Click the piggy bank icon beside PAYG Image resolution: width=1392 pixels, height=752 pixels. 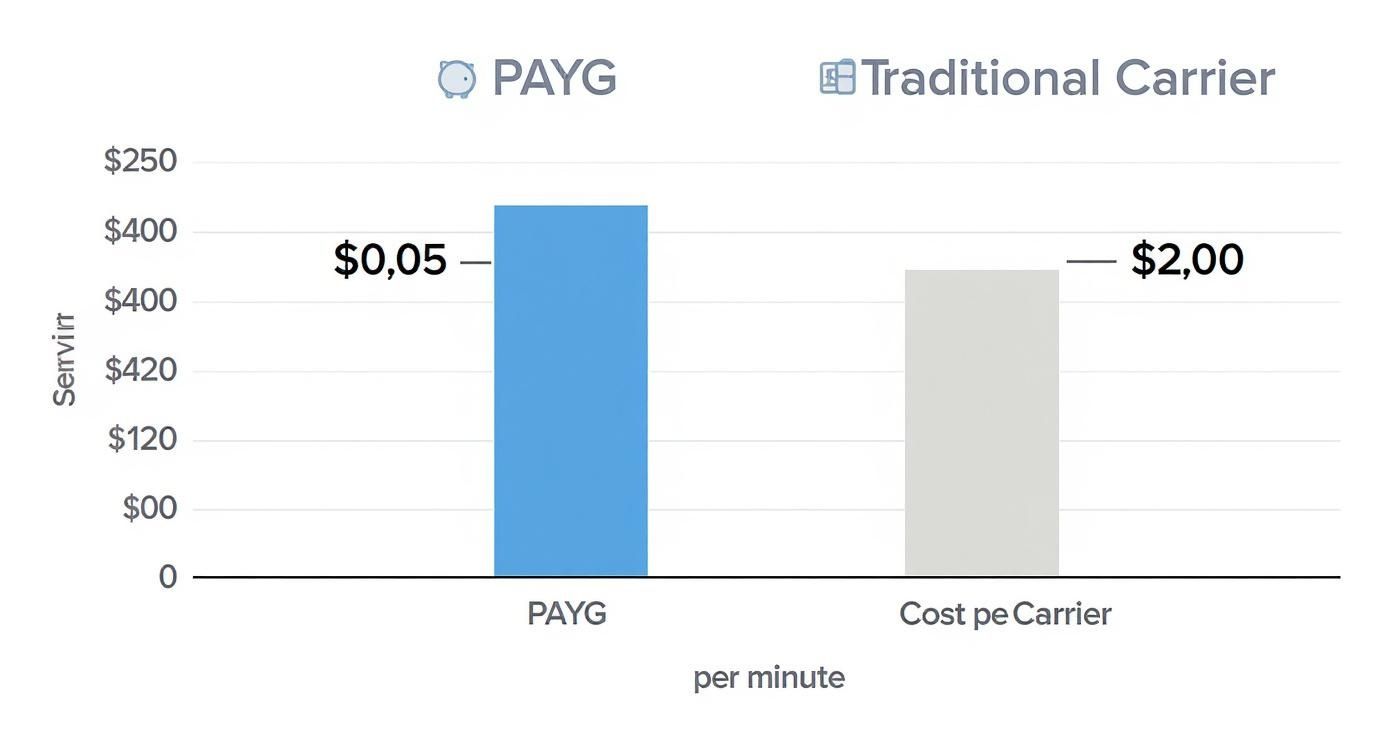coord(457,79)
